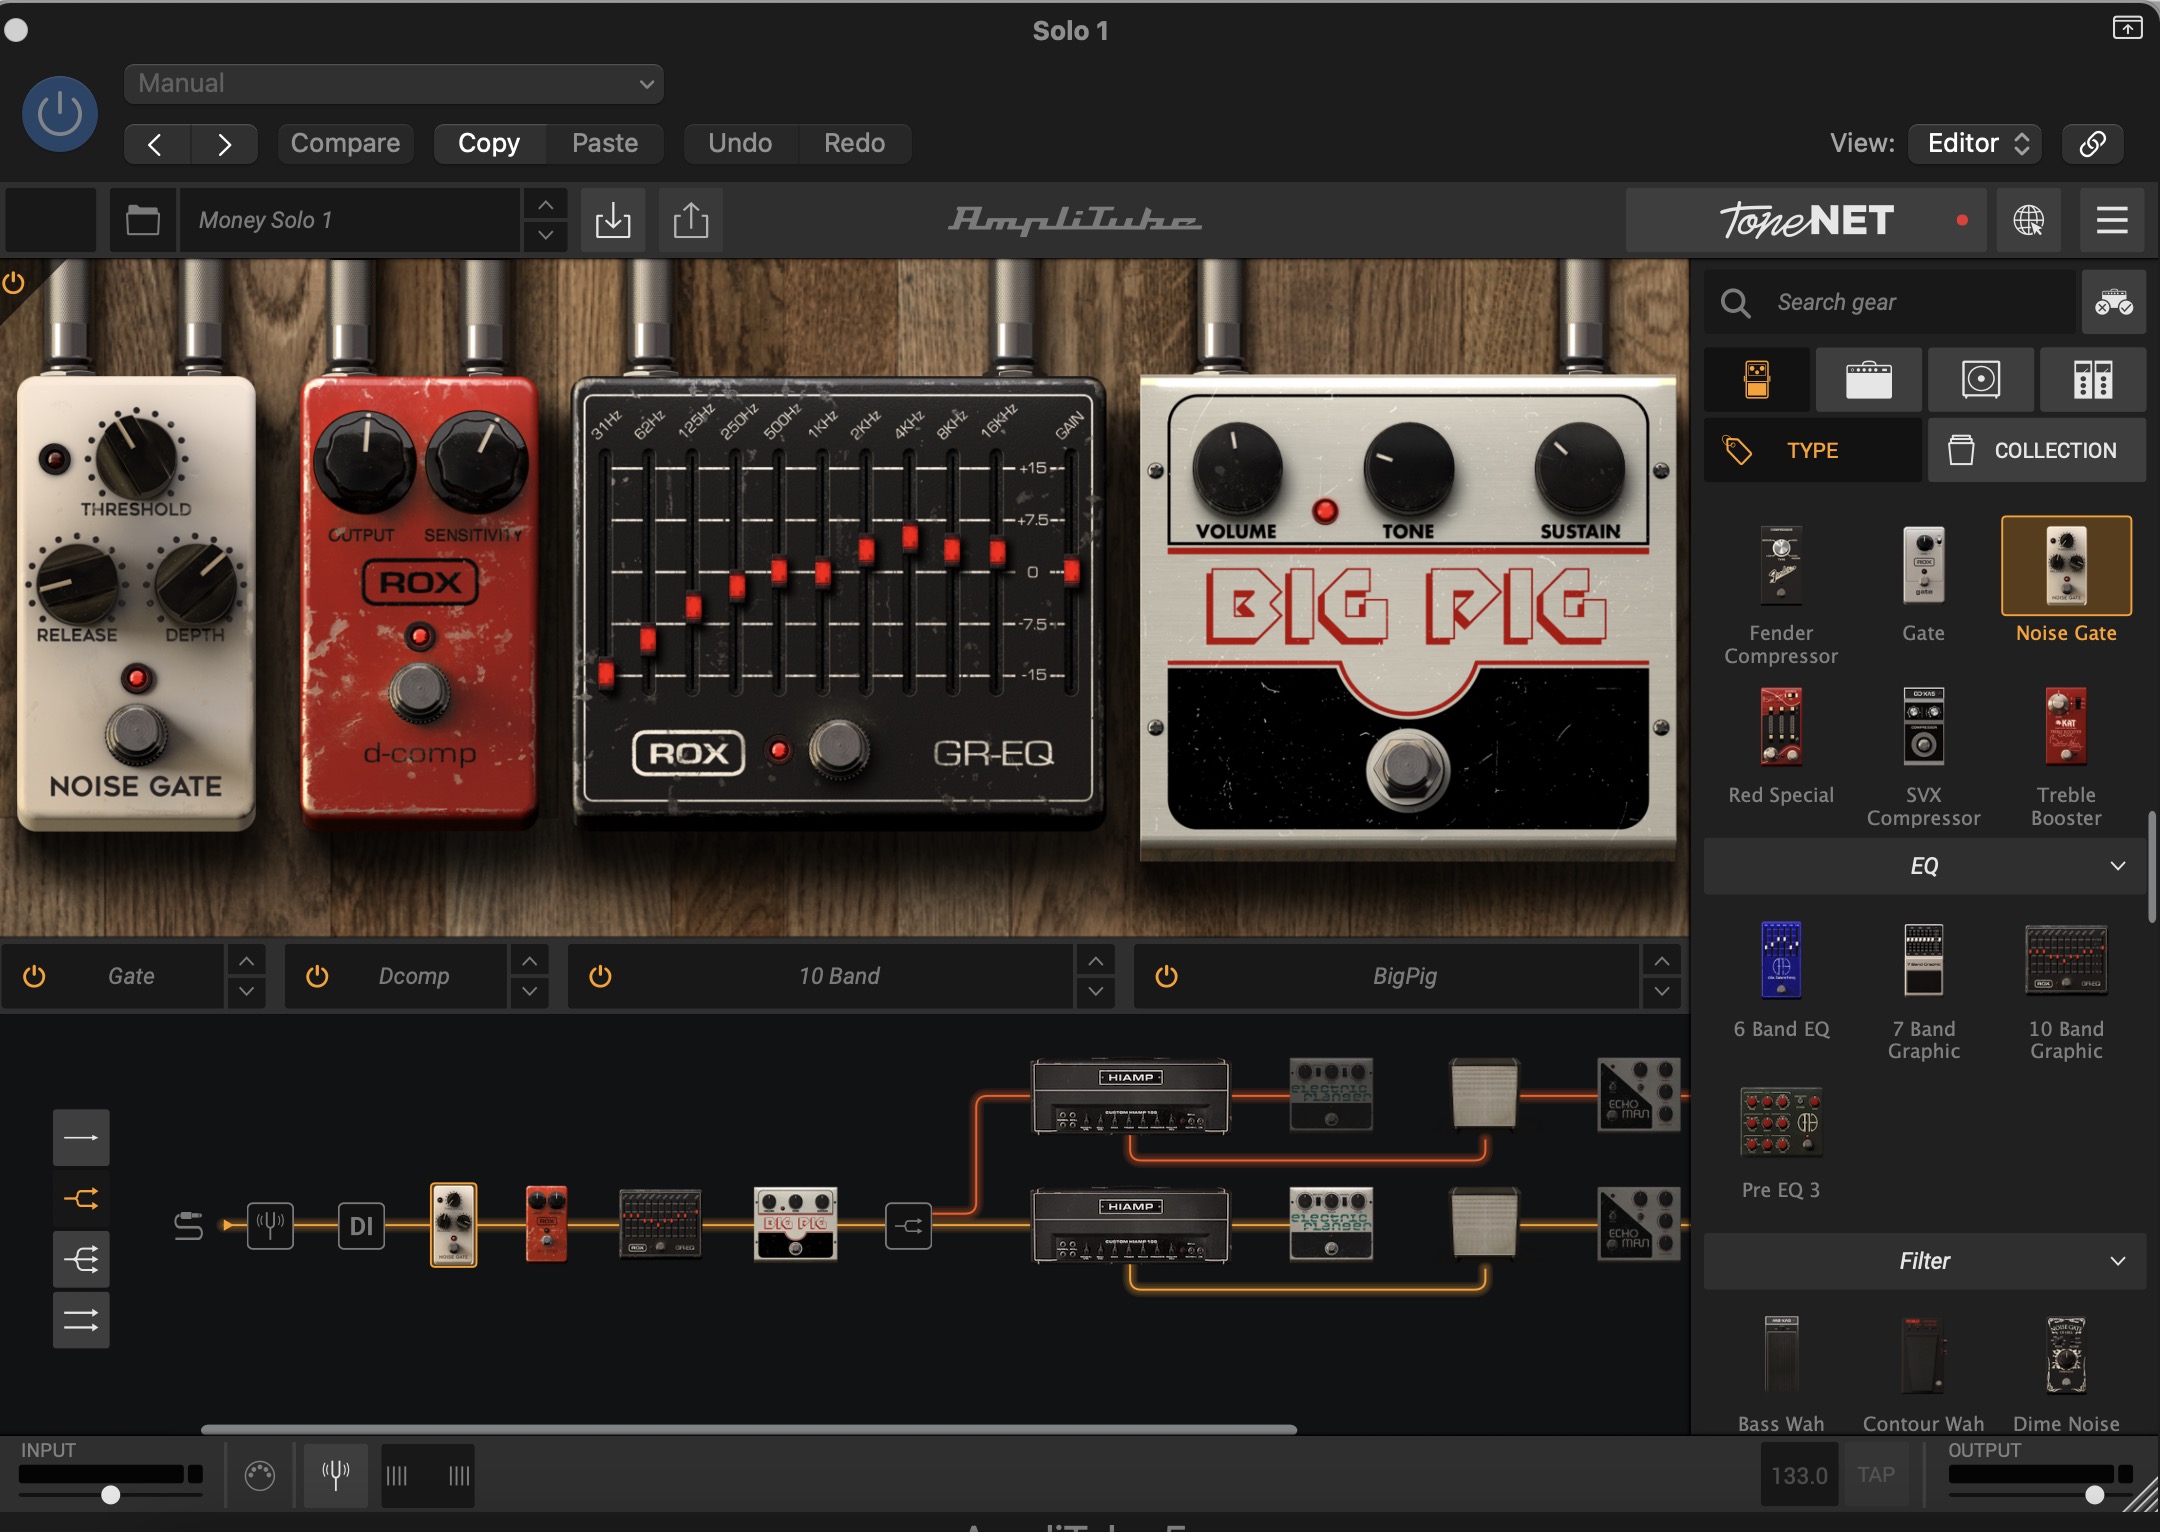Step to previous preset with up arrow
2160x1532 pixels.
(545, 205)
